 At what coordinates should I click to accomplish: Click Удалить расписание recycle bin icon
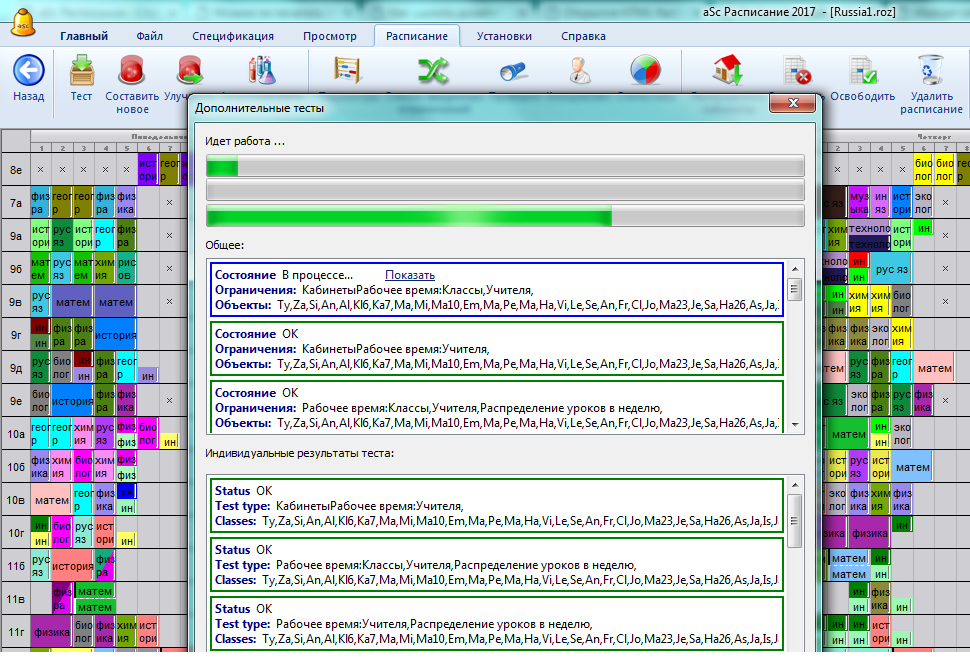[x=930, y=69]
